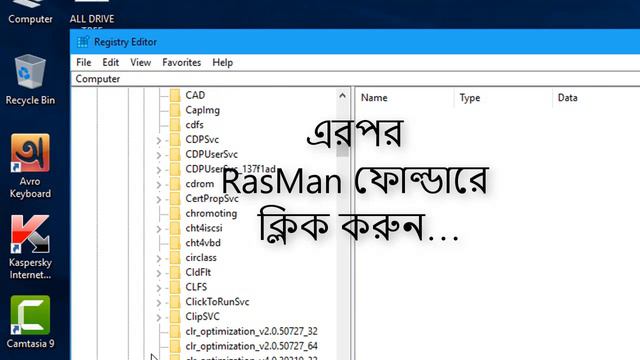Select clr_optimization_v2.0.50727_32 folder icon

(175, 331)
